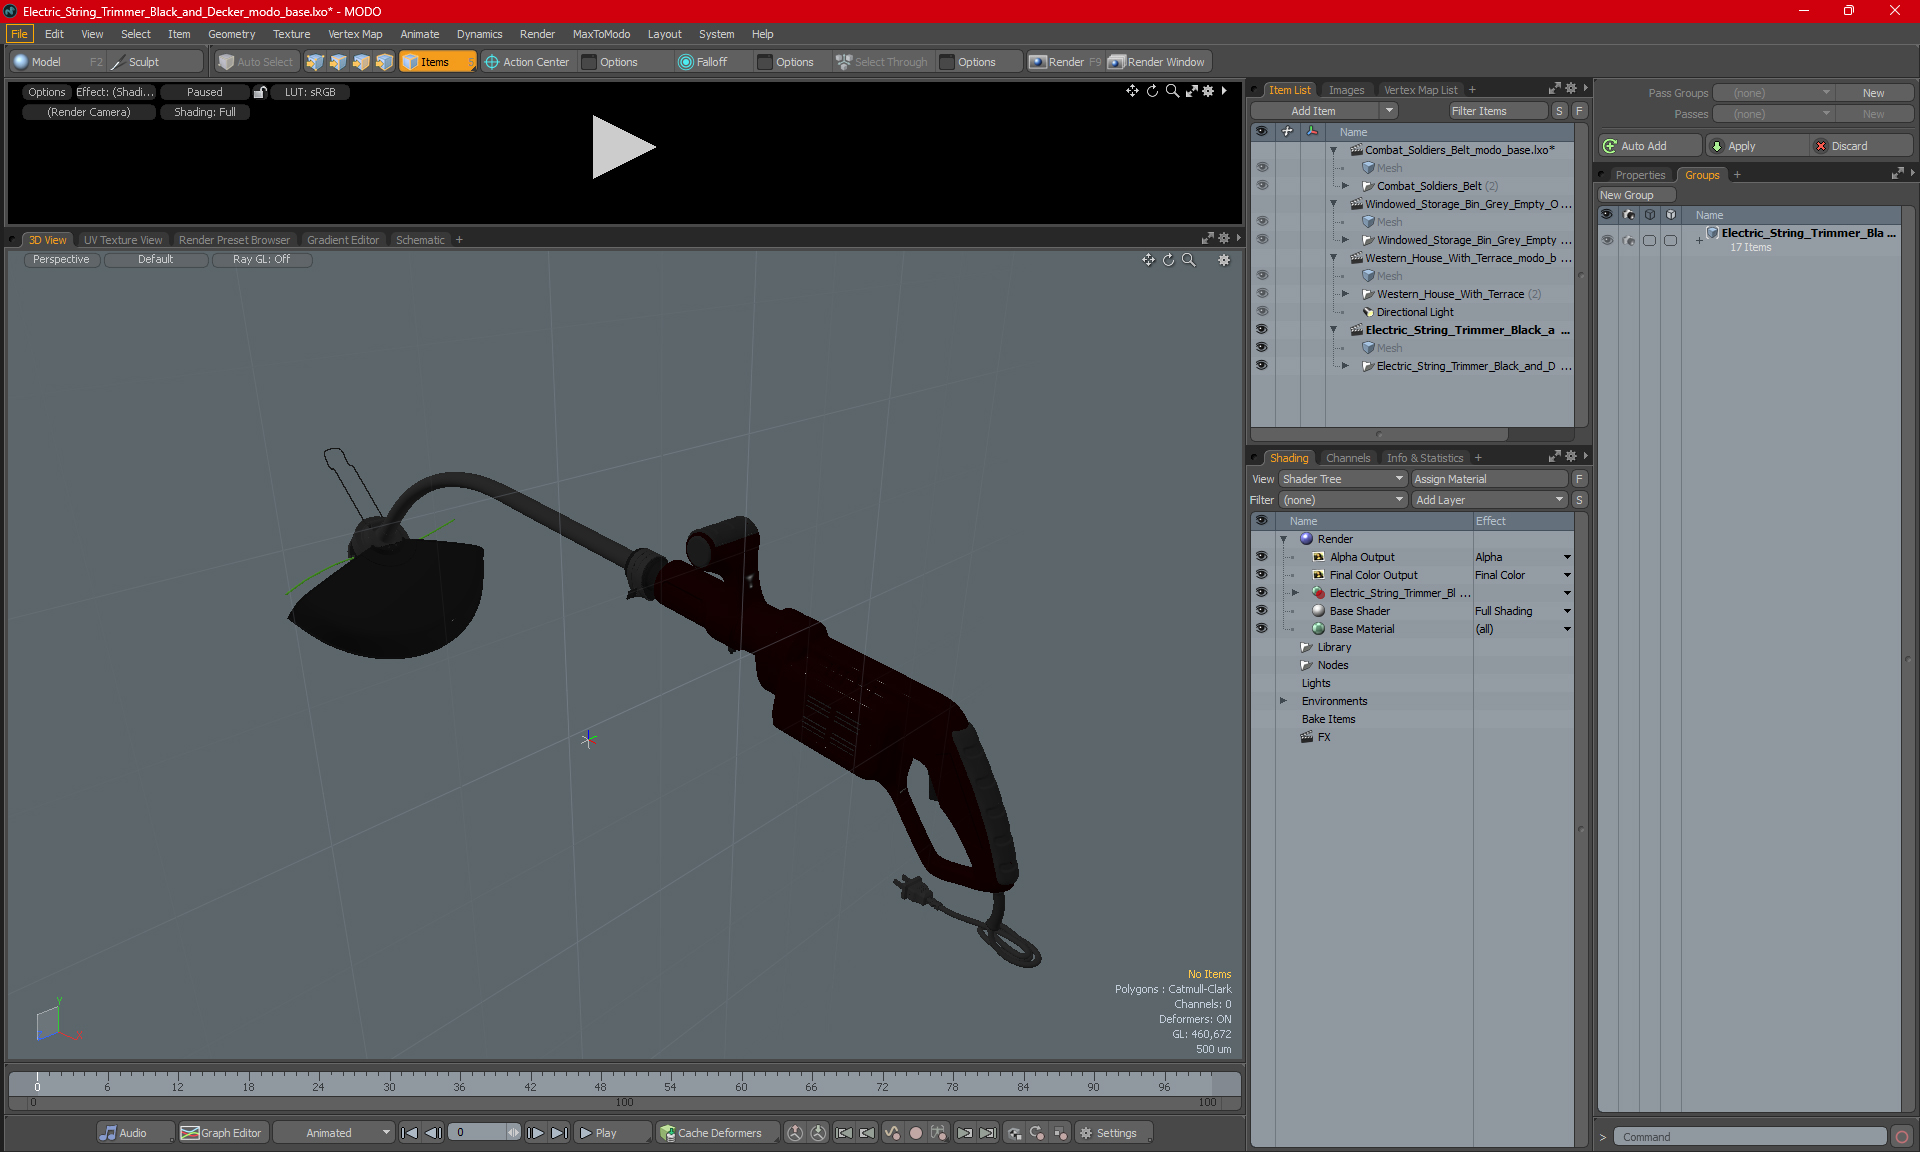The image size is (1920, 1152).
Task: Click the current frame number field
Action: coord(478,1133)
